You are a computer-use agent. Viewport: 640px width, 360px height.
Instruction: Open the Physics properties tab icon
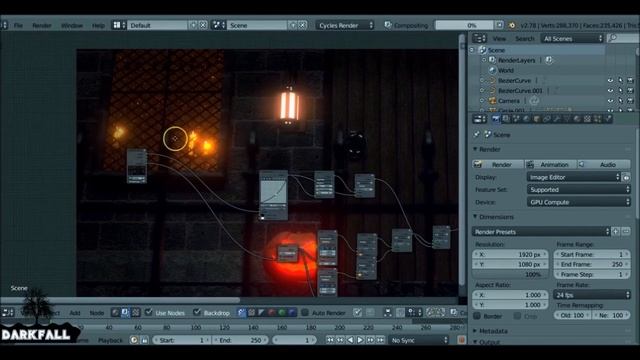608,119
